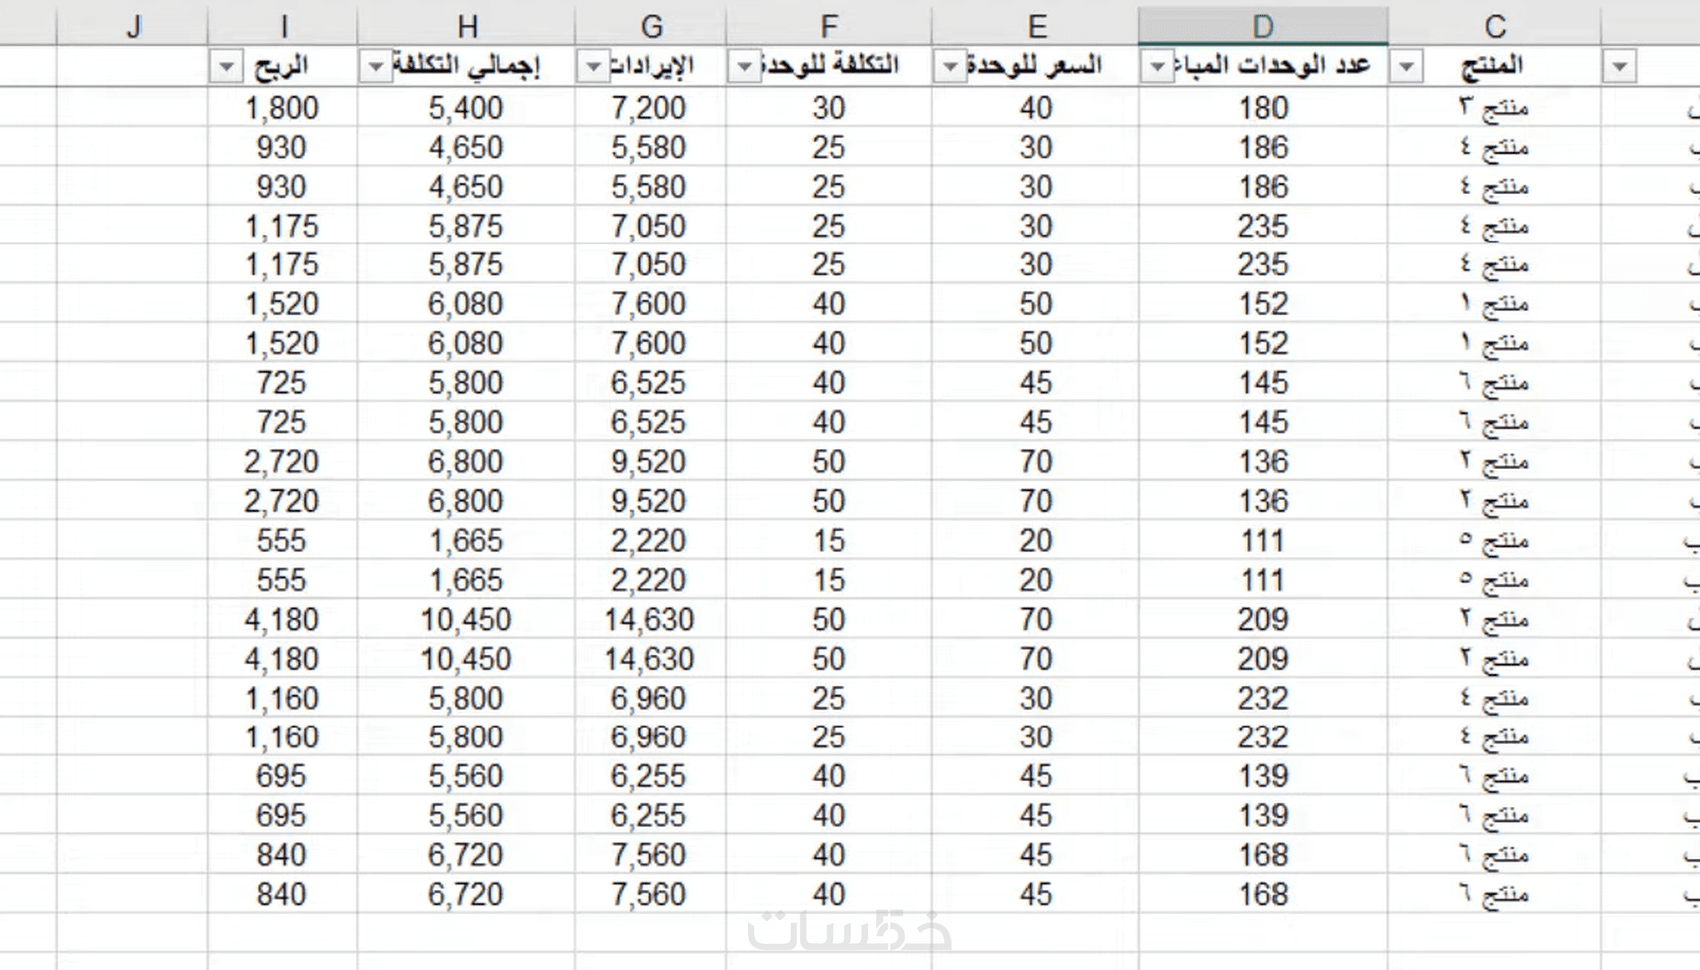Select column F header
Image resolution: width=1700 pixels, height=970 pixels.
(829, 26)
